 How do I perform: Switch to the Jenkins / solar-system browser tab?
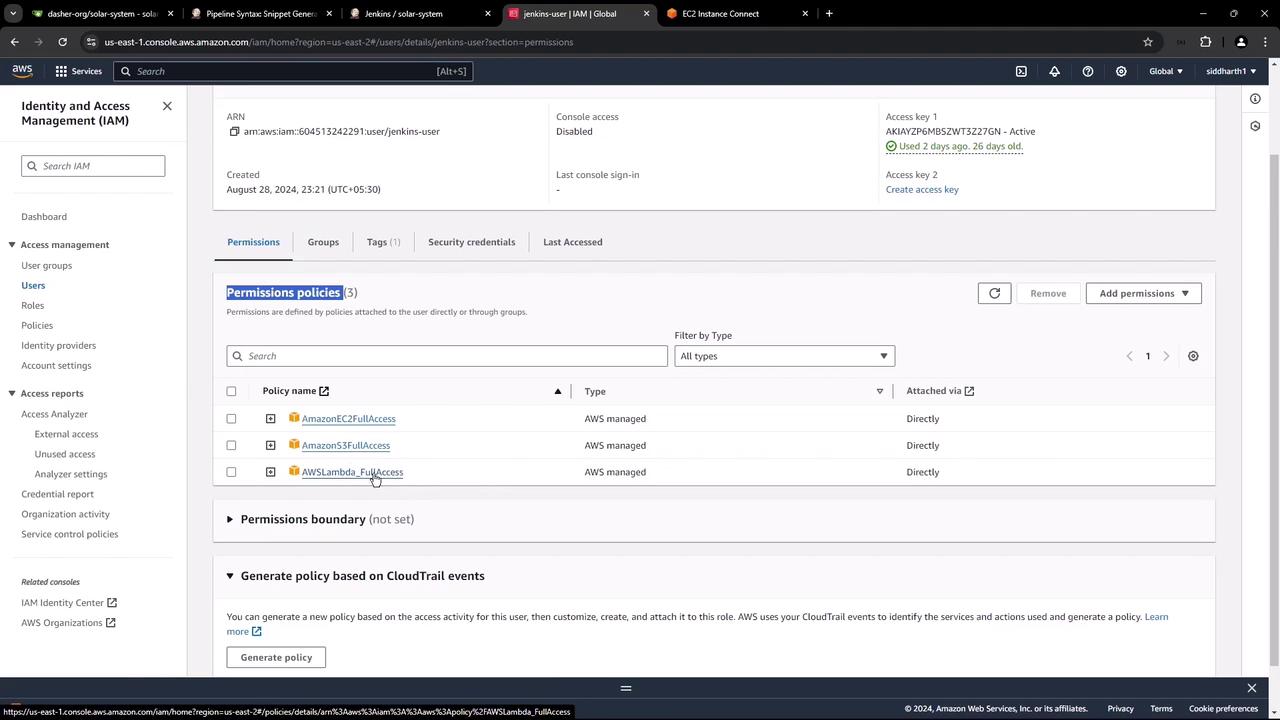point(420,14)
